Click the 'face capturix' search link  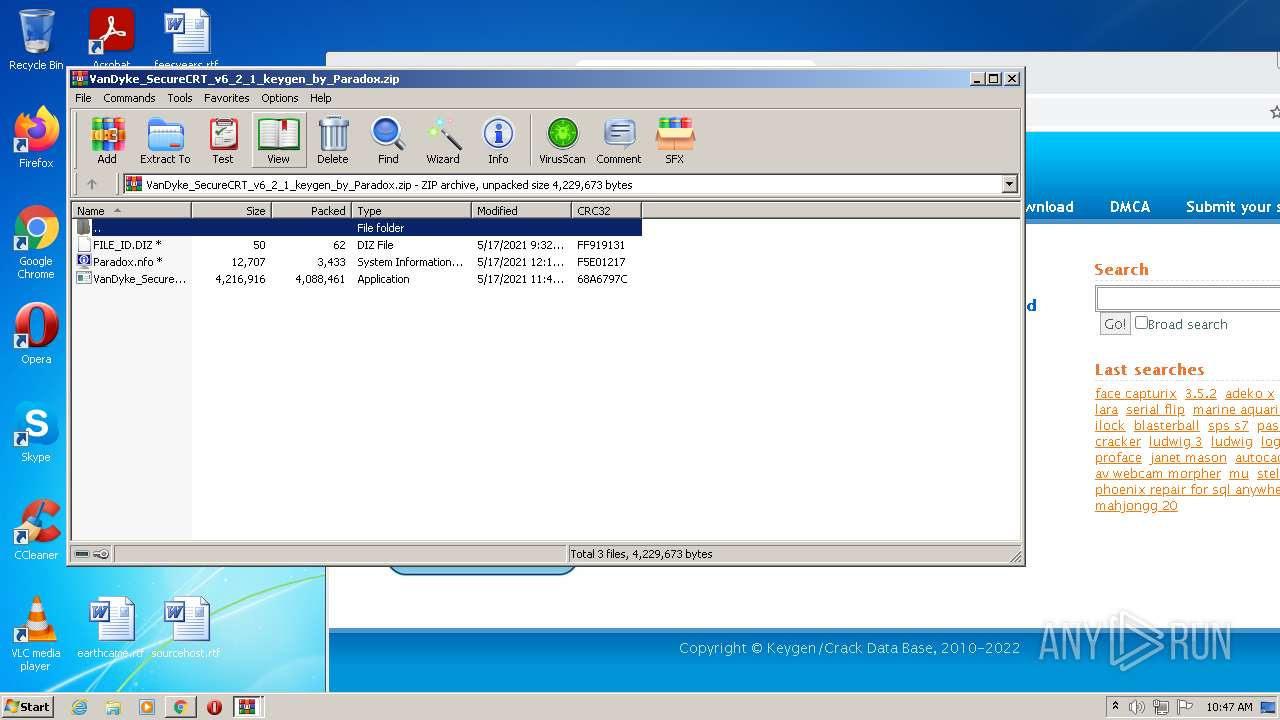coord(1136,393)
